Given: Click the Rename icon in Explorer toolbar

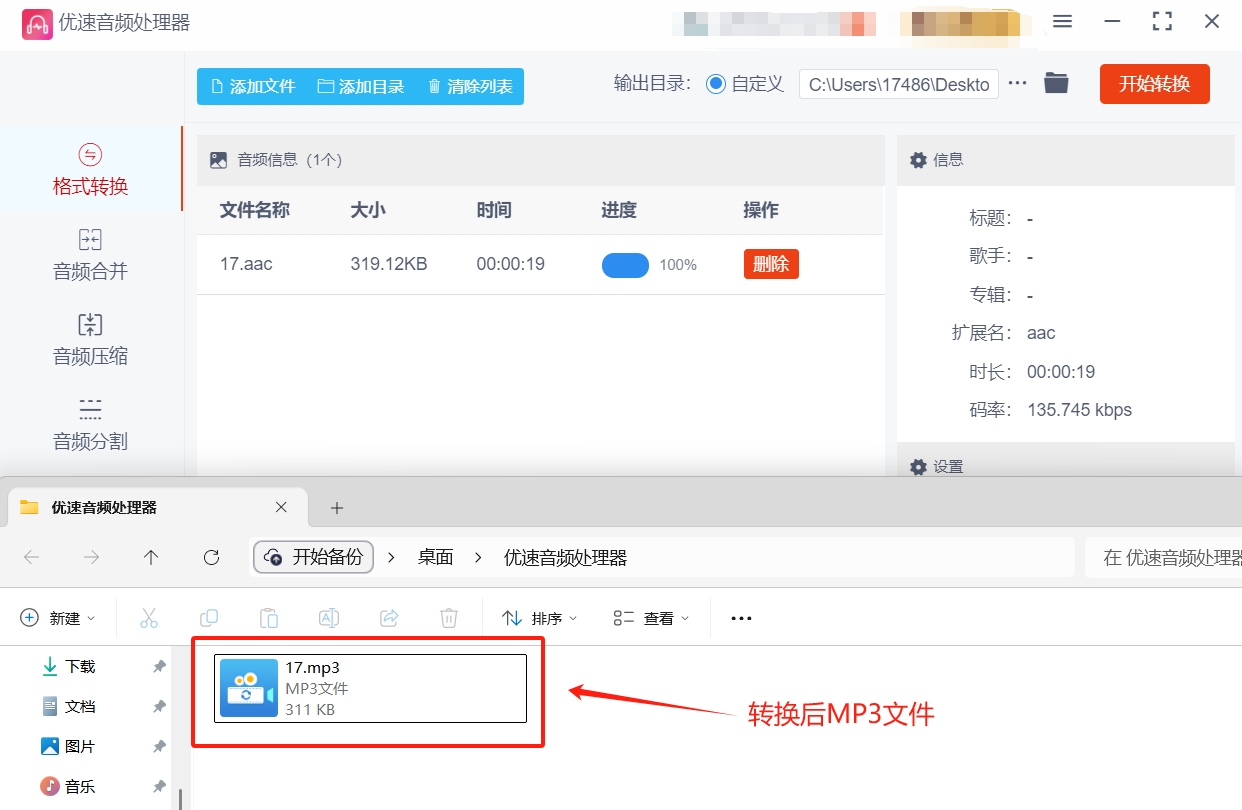Looking at the screenshot, I should coord(329,618).
